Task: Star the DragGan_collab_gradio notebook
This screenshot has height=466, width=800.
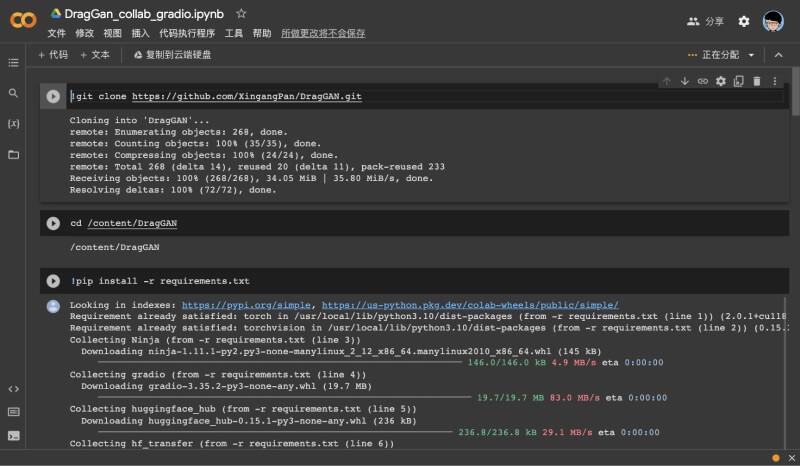Action: pyautogui.click(x=241, y=14)
